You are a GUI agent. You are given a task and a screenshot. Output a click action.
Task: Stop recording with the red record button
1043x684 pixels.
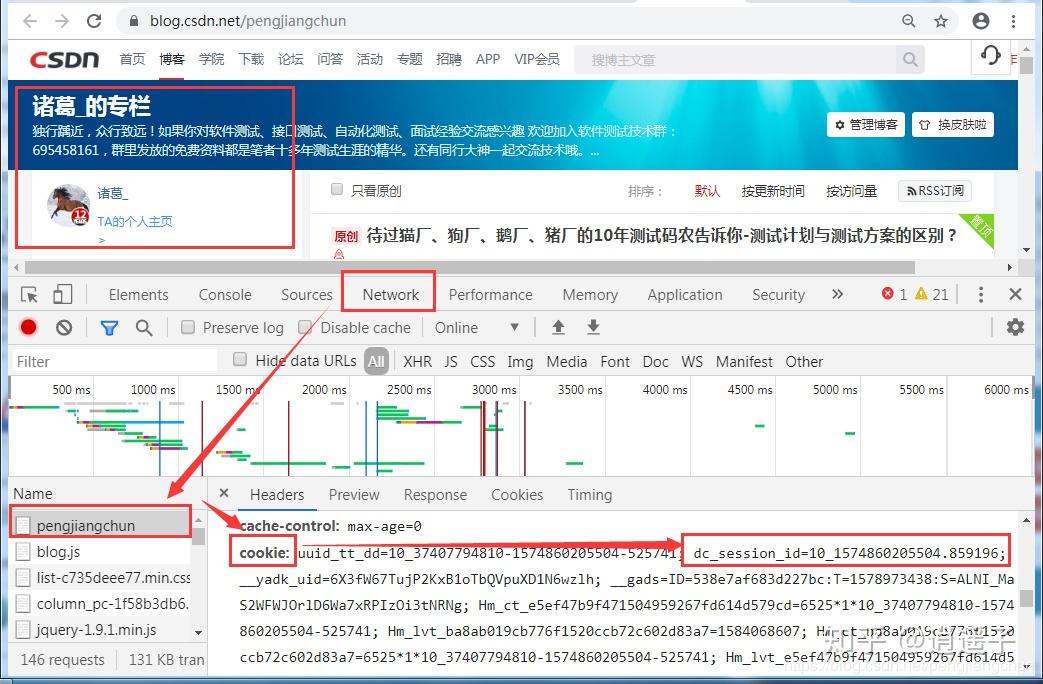click(28, 327)
